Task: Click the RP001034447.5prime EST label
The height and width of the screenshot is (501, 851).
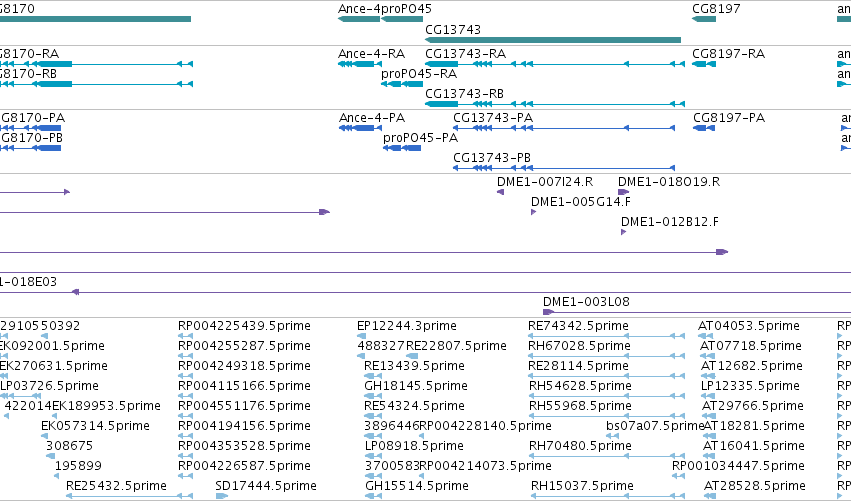Action: click(738, 466)
